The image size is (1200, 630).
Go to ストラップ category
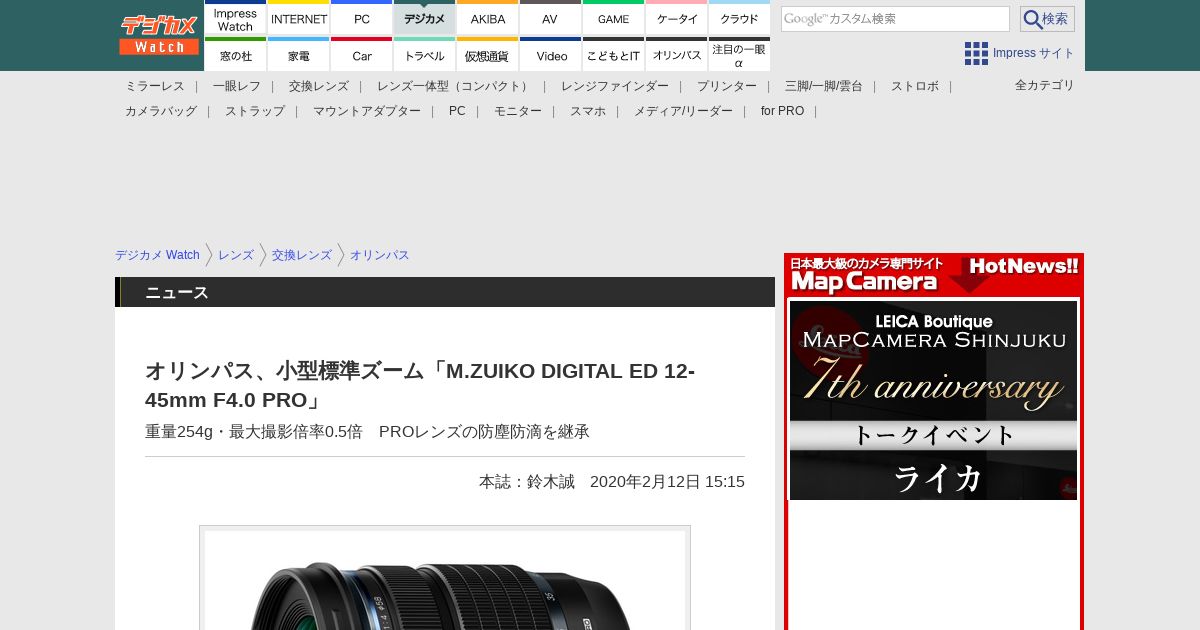[255, 111]
